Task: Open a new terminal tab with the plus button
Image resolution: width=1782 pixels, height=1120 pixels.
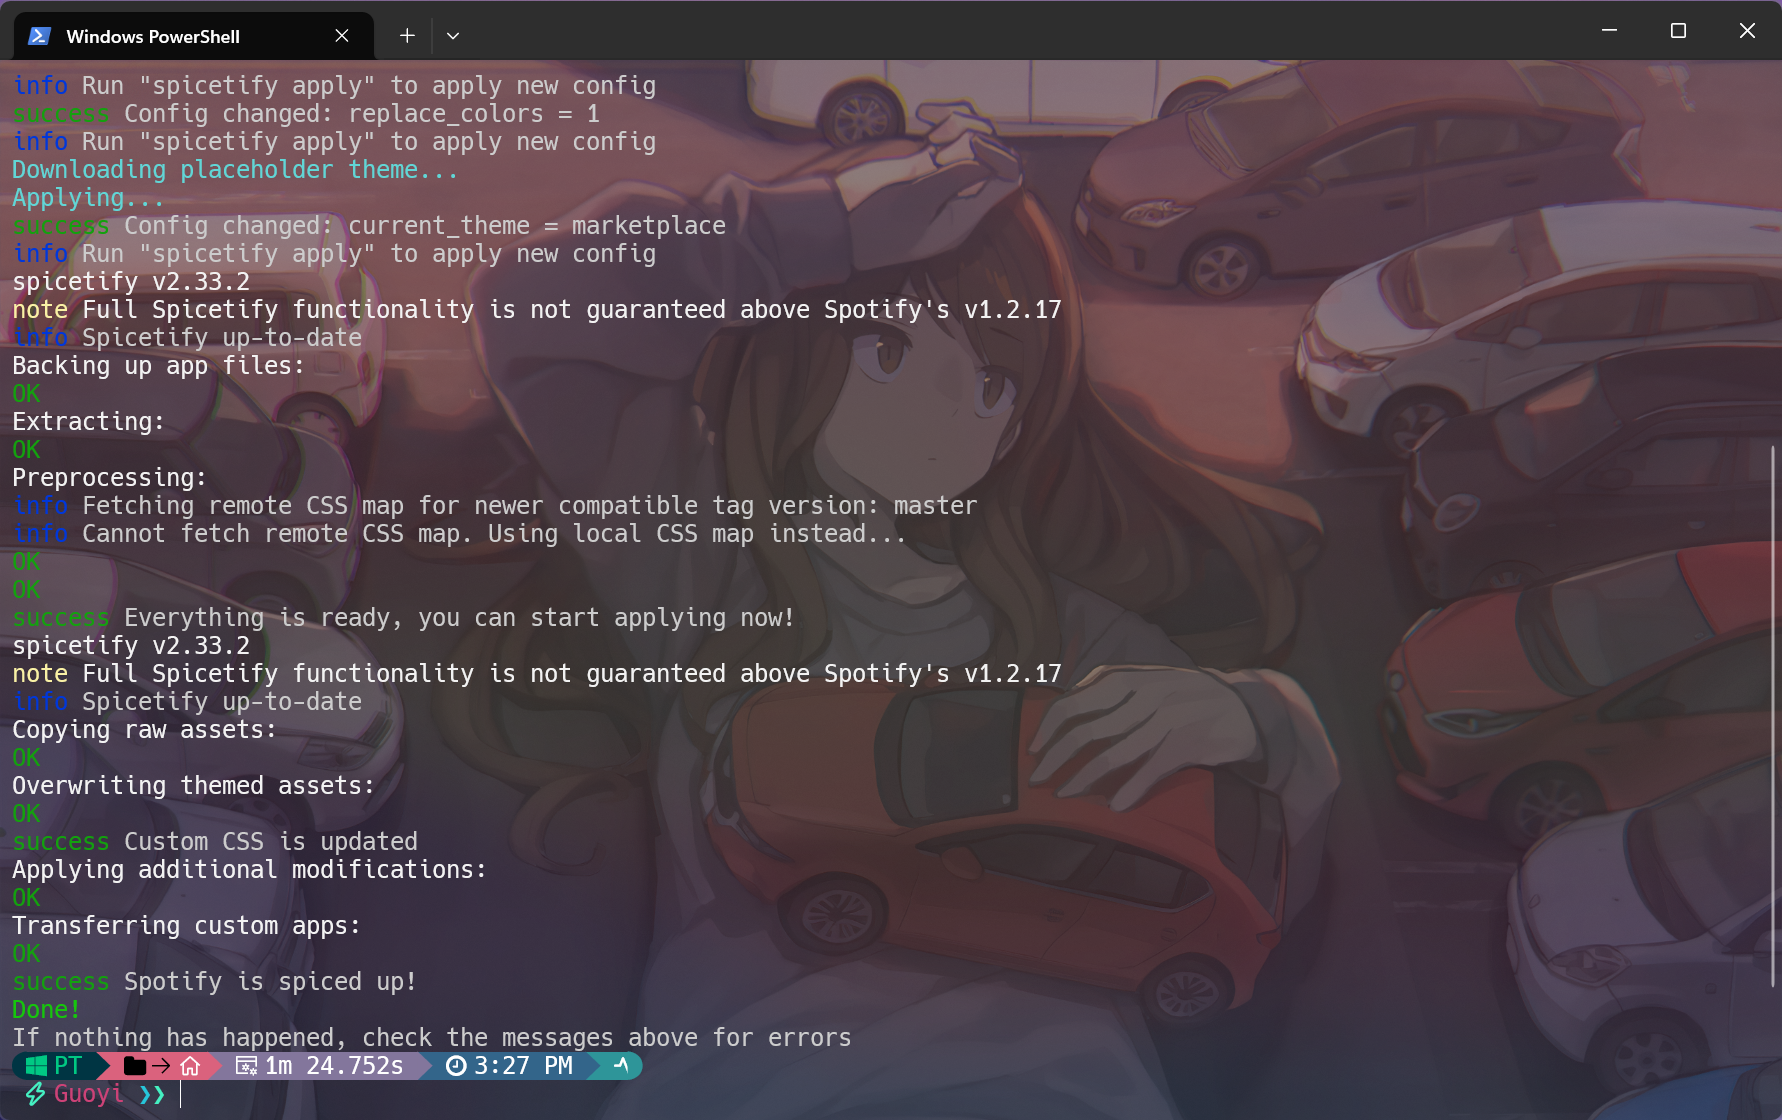Action: [x=406, y=35]
